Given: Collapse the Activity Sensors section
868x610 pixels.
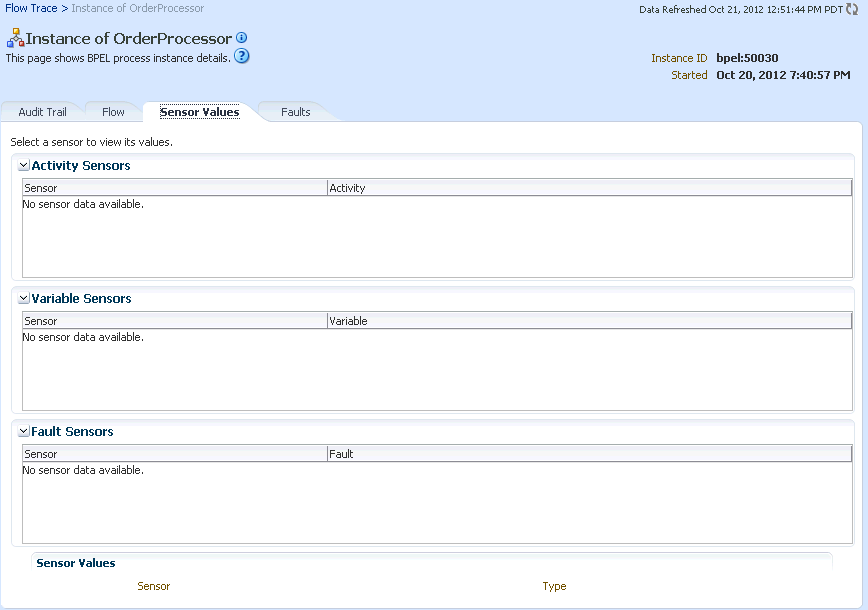Looking at the screenshot, I should (x=24, y=166).
